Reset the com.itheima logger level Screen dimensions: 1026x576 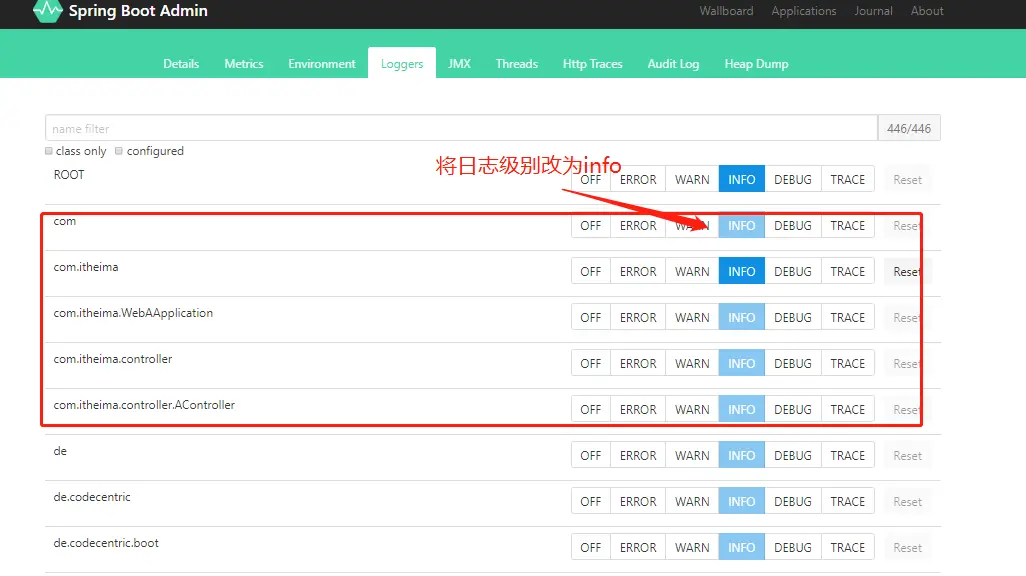coord(907,271)
